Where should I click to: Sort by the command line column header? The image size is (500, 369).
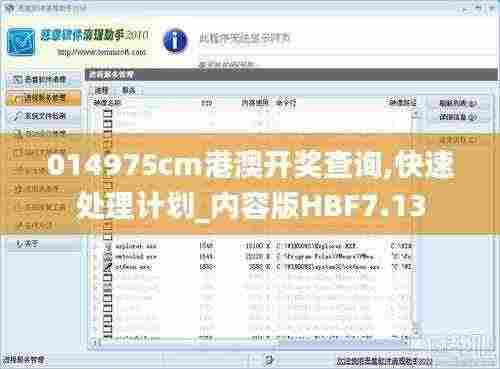click(x=285, y=103)
